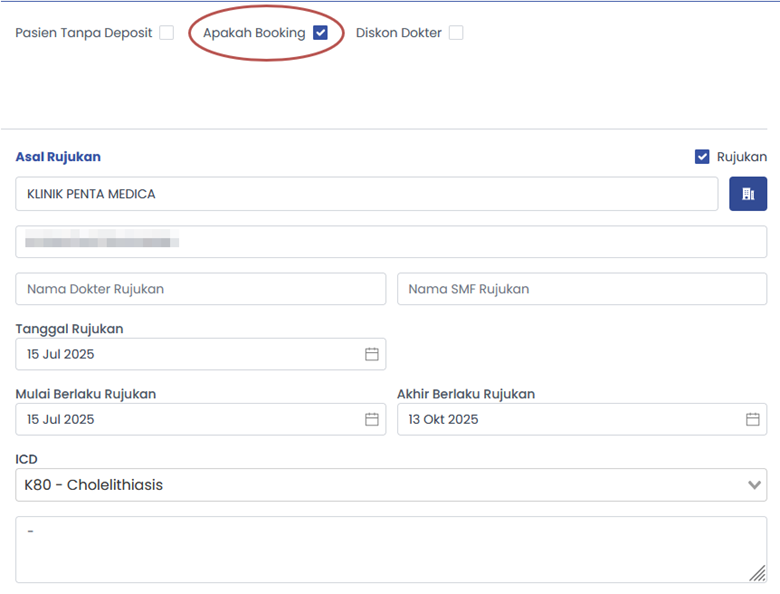Click the blurred address field below clinic name

(x=391, y=241)
